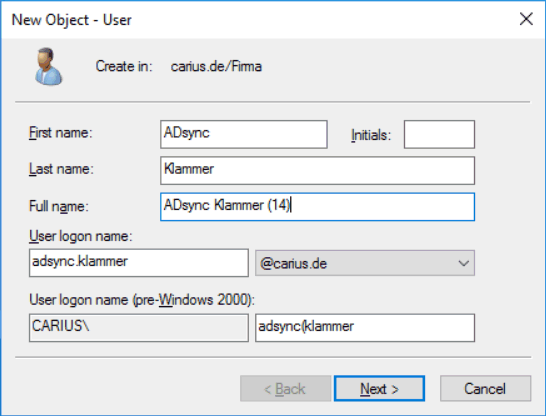Cancel the new user creation
Screen dimensions: 546x416
(485, 388)
